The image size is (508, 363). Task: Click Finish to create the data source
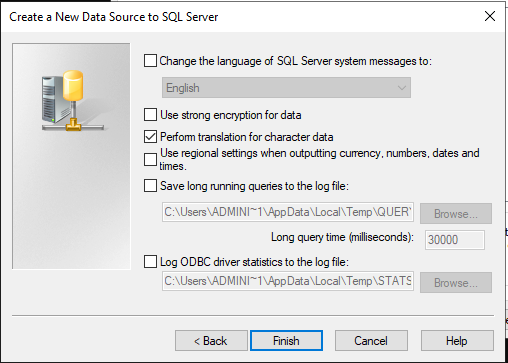(x=286, y=341)
